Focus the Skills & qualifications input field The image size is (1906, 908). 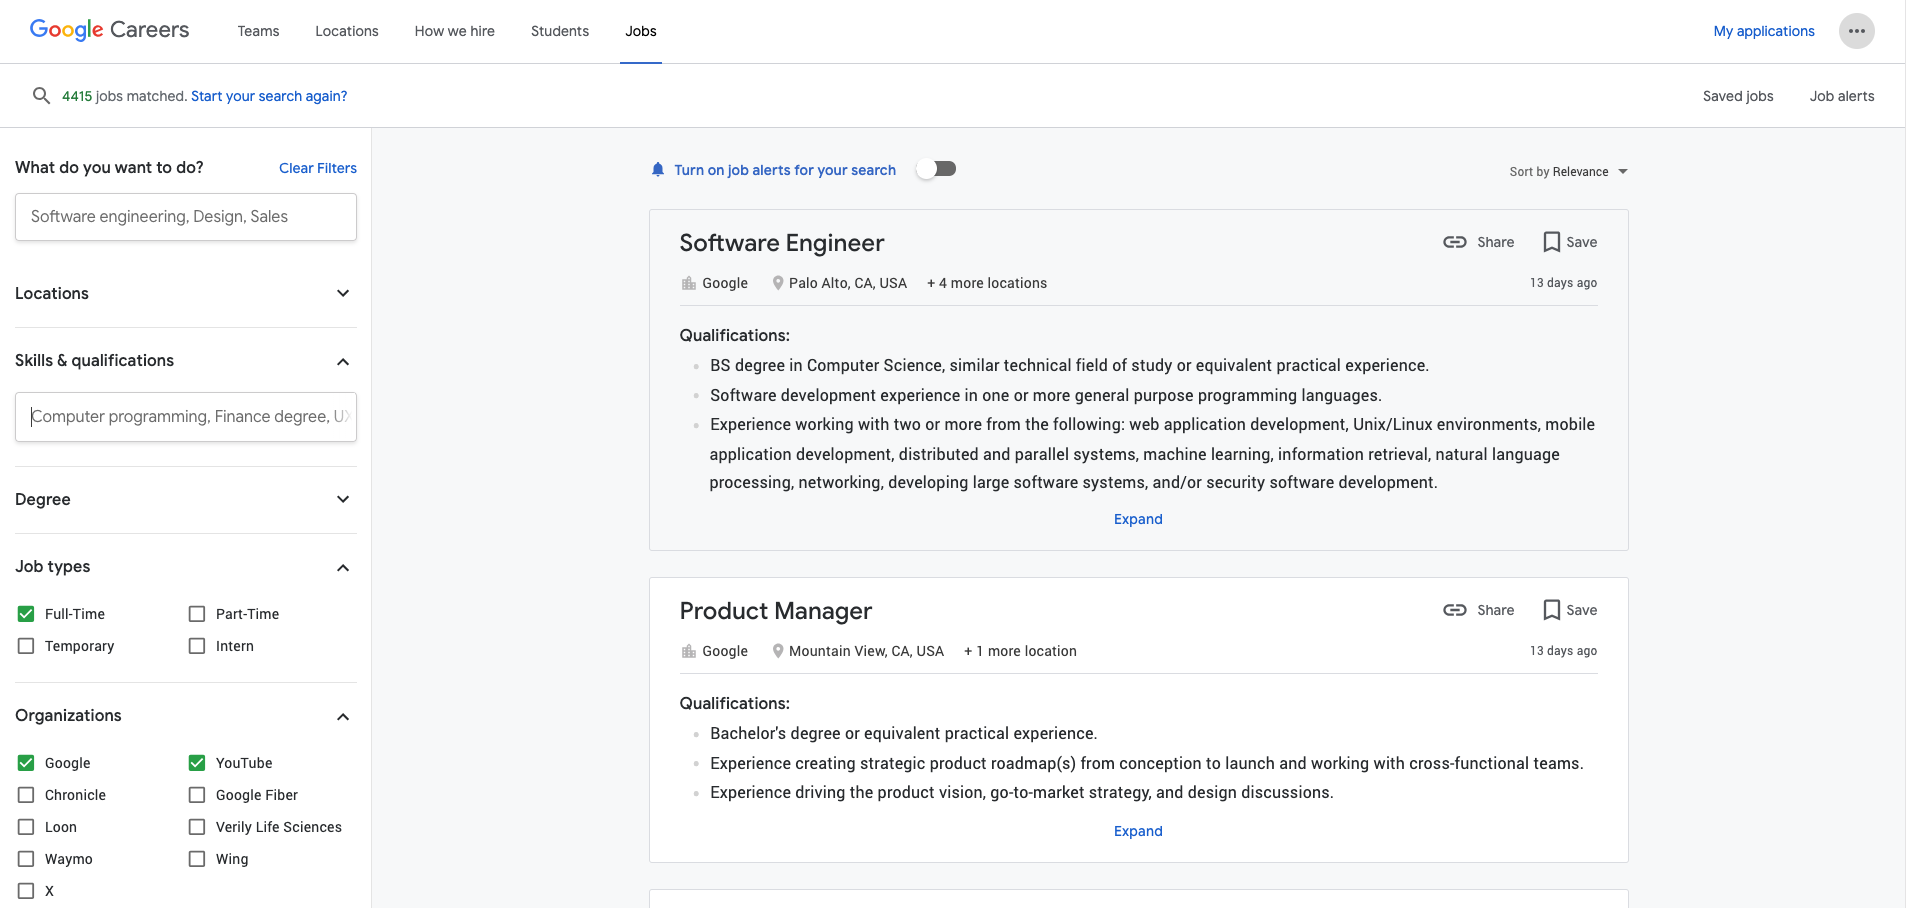186,417
